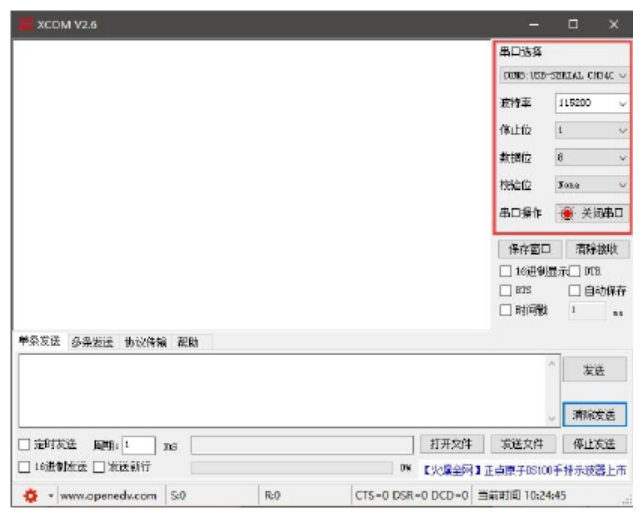This screenshot has height=516, width=640.
Task: Close the XCOM V2.6 window
Action: [613, 24]
